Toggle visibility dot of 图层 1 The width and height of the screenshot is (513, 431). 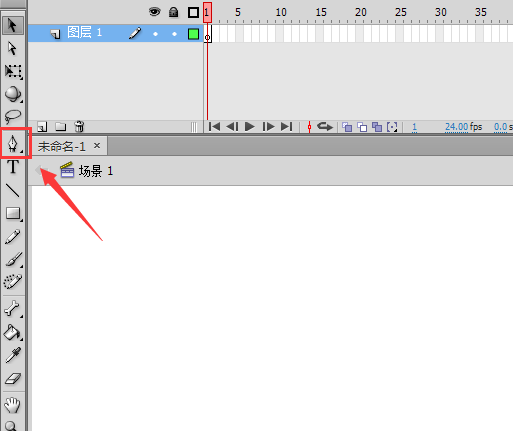coord(155,34)
